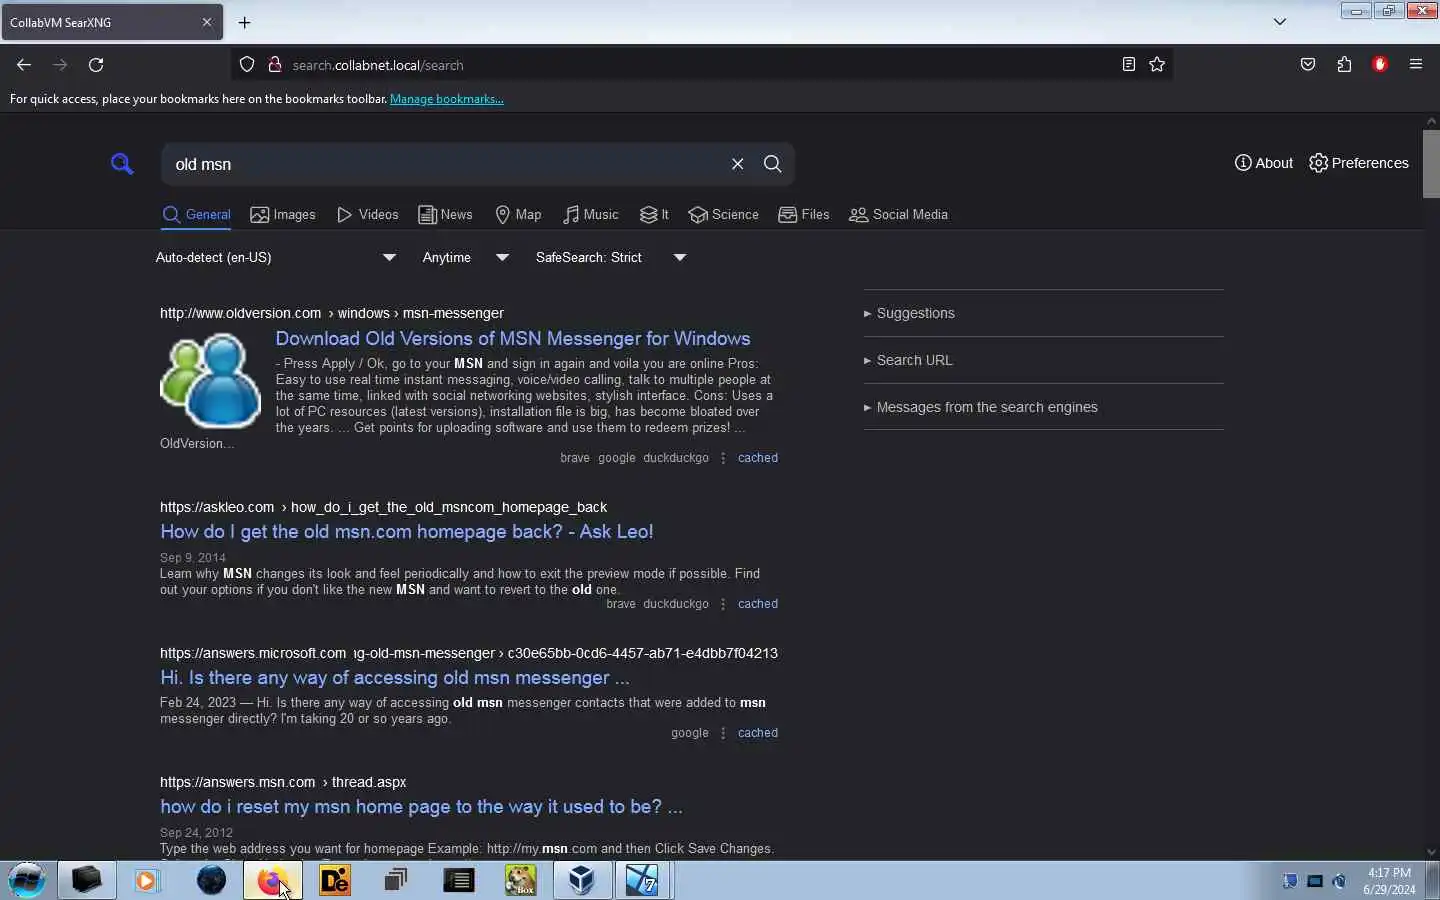Click the SearXNG magnifier logo
This screenshot has height=900, width=1440.
pos(122,164)
